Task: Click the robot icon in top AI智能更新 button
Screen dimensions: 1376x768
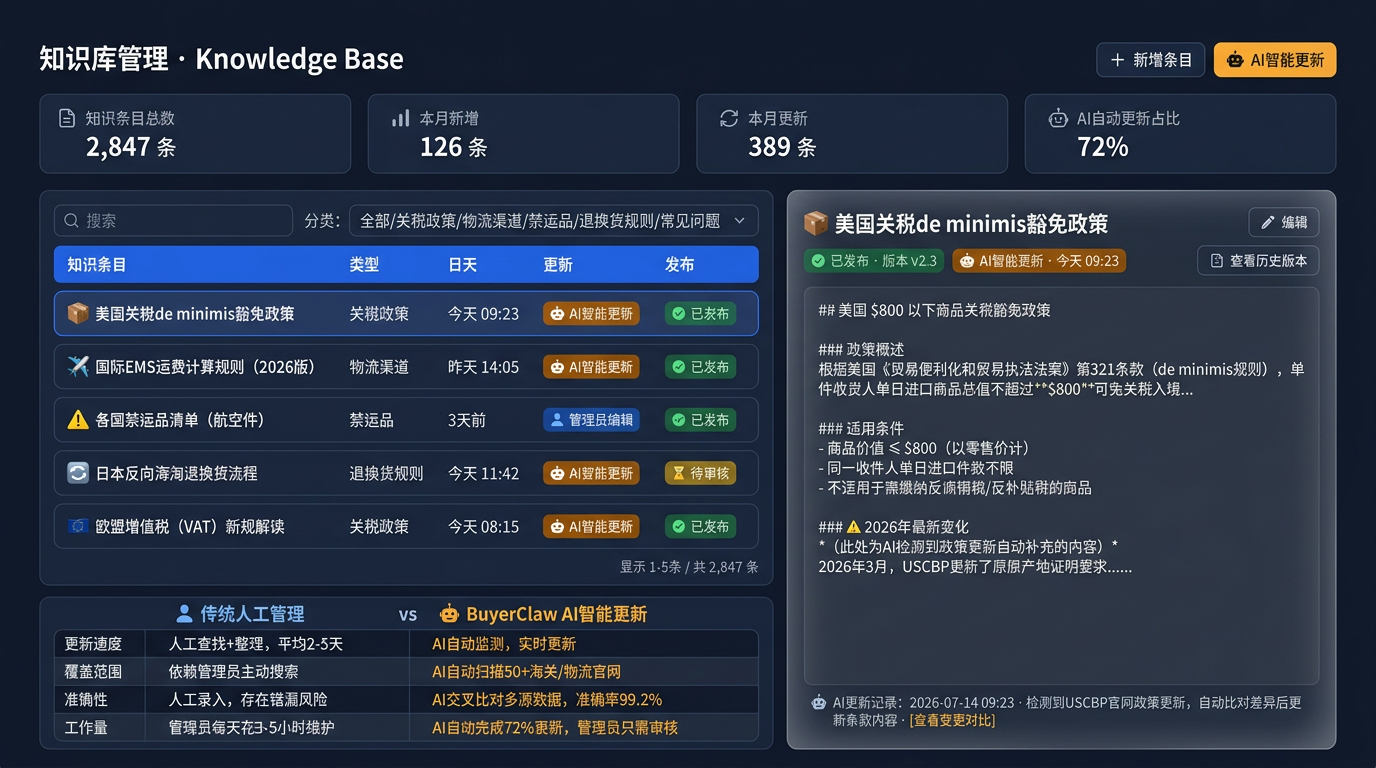Action: tap(1235, 60)
